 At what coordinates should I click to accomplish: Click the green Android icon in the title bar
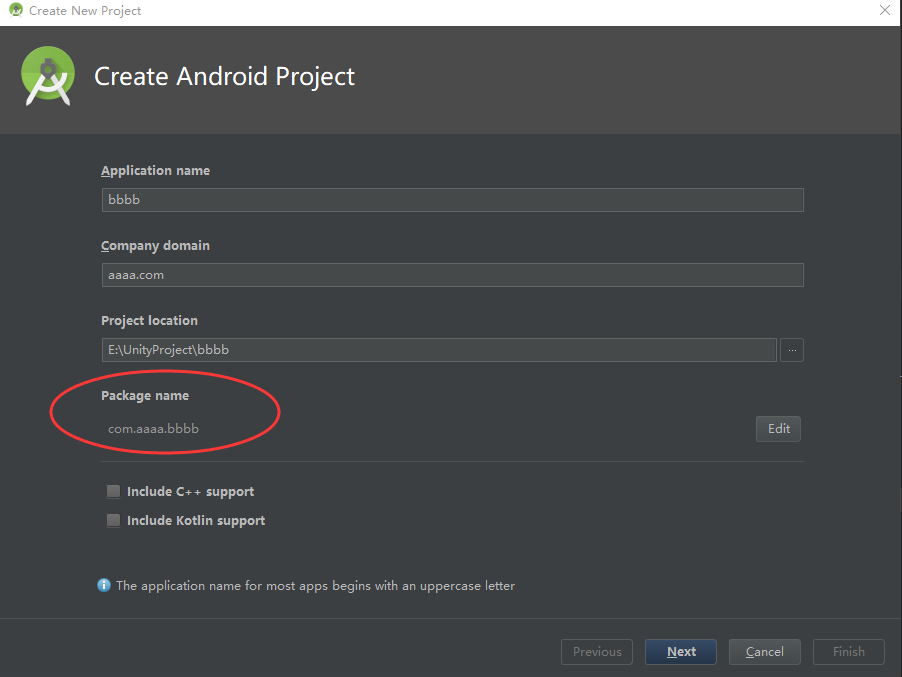tap(14, 11)
